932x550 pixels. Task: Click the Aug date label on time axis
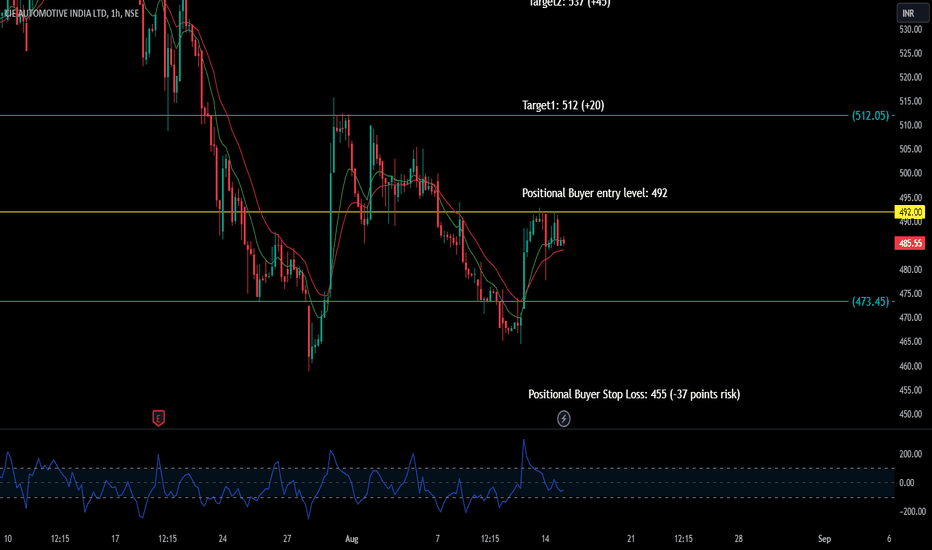coord(352,539)
